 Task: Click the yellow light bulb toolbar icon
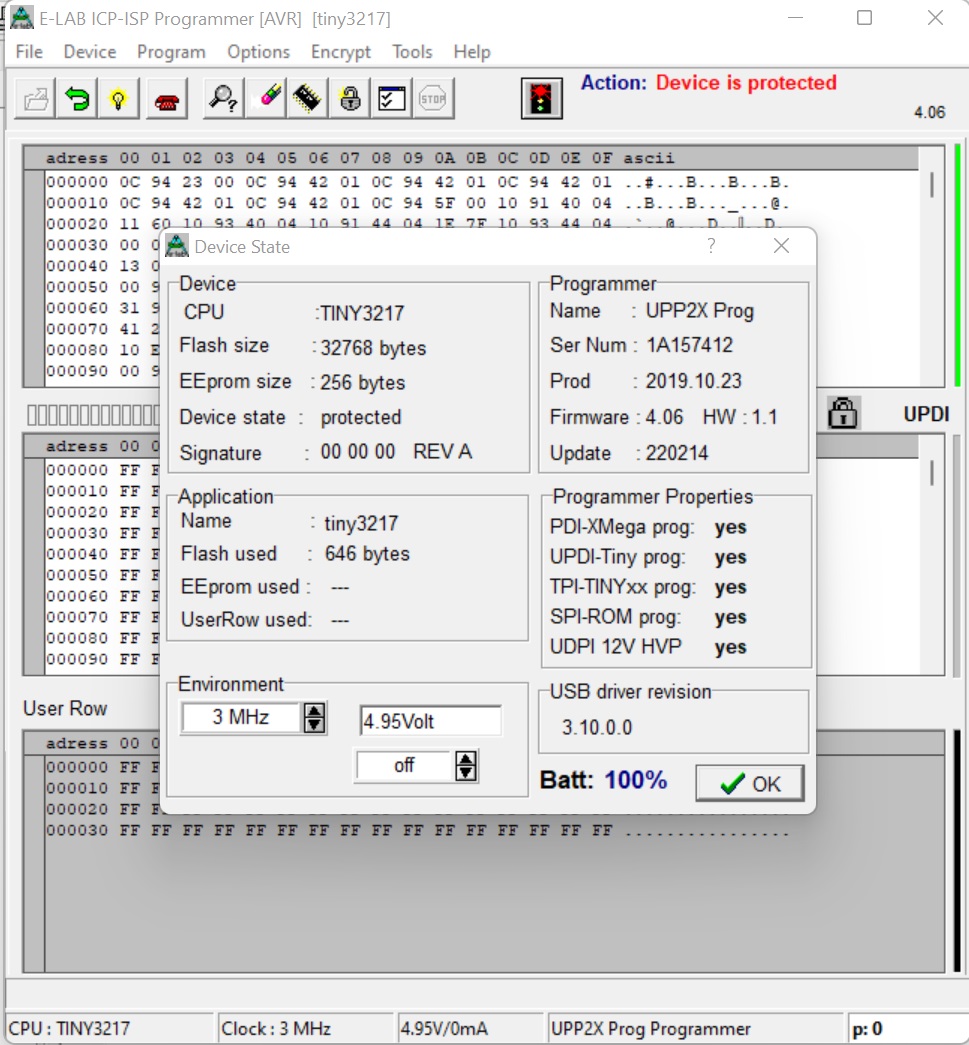[118, 99]
